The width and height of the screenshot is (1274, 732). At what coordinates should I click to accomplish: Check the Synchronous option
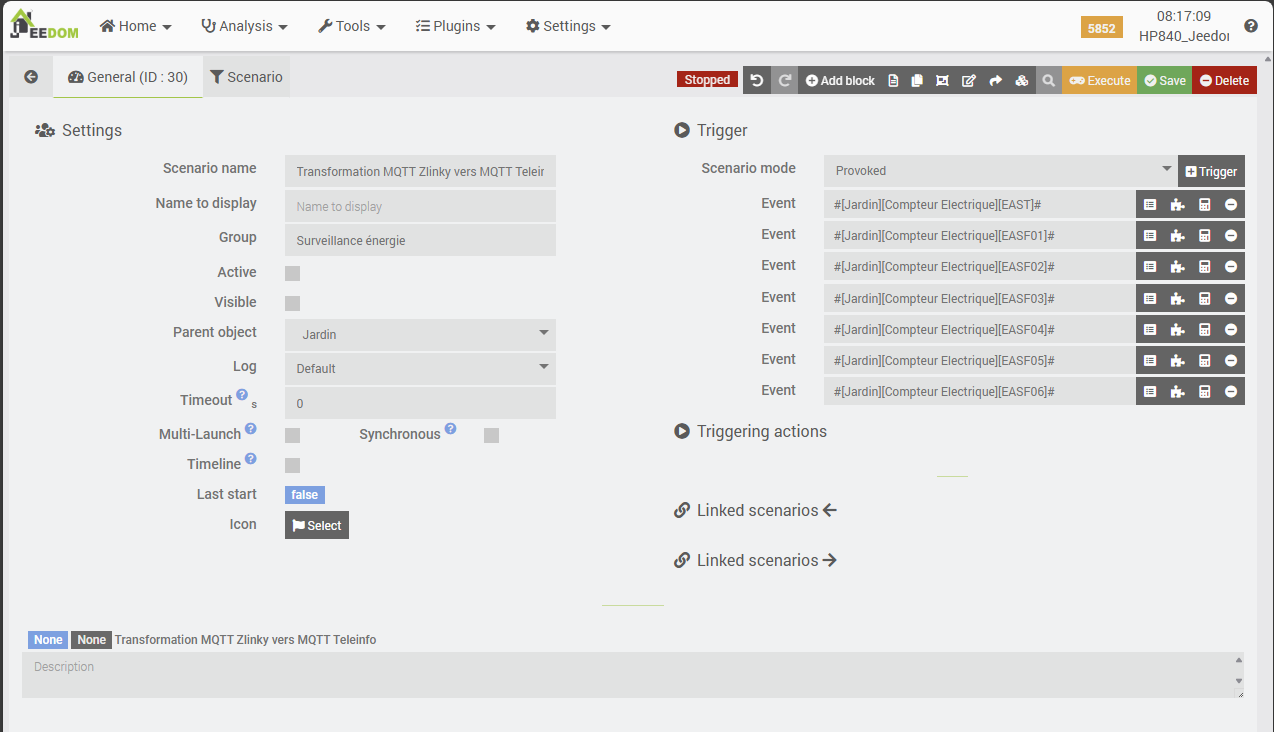click(x=491, y=435)
